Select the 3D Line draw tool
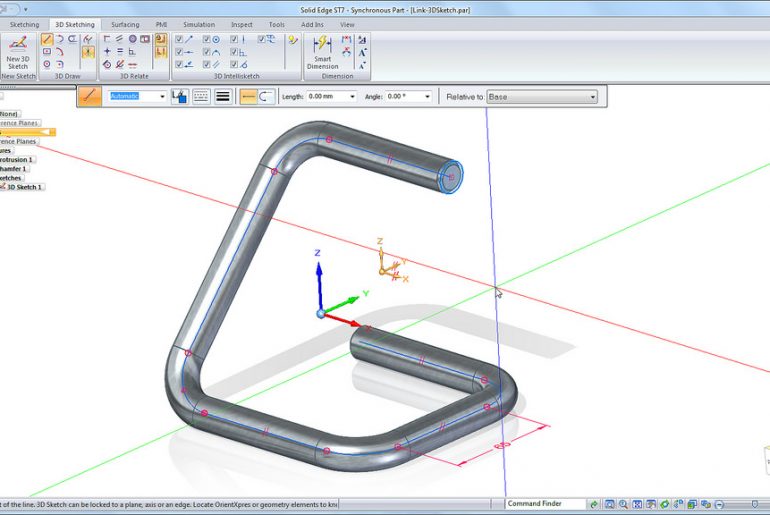The image size is (770, 515). coord(47,39)
